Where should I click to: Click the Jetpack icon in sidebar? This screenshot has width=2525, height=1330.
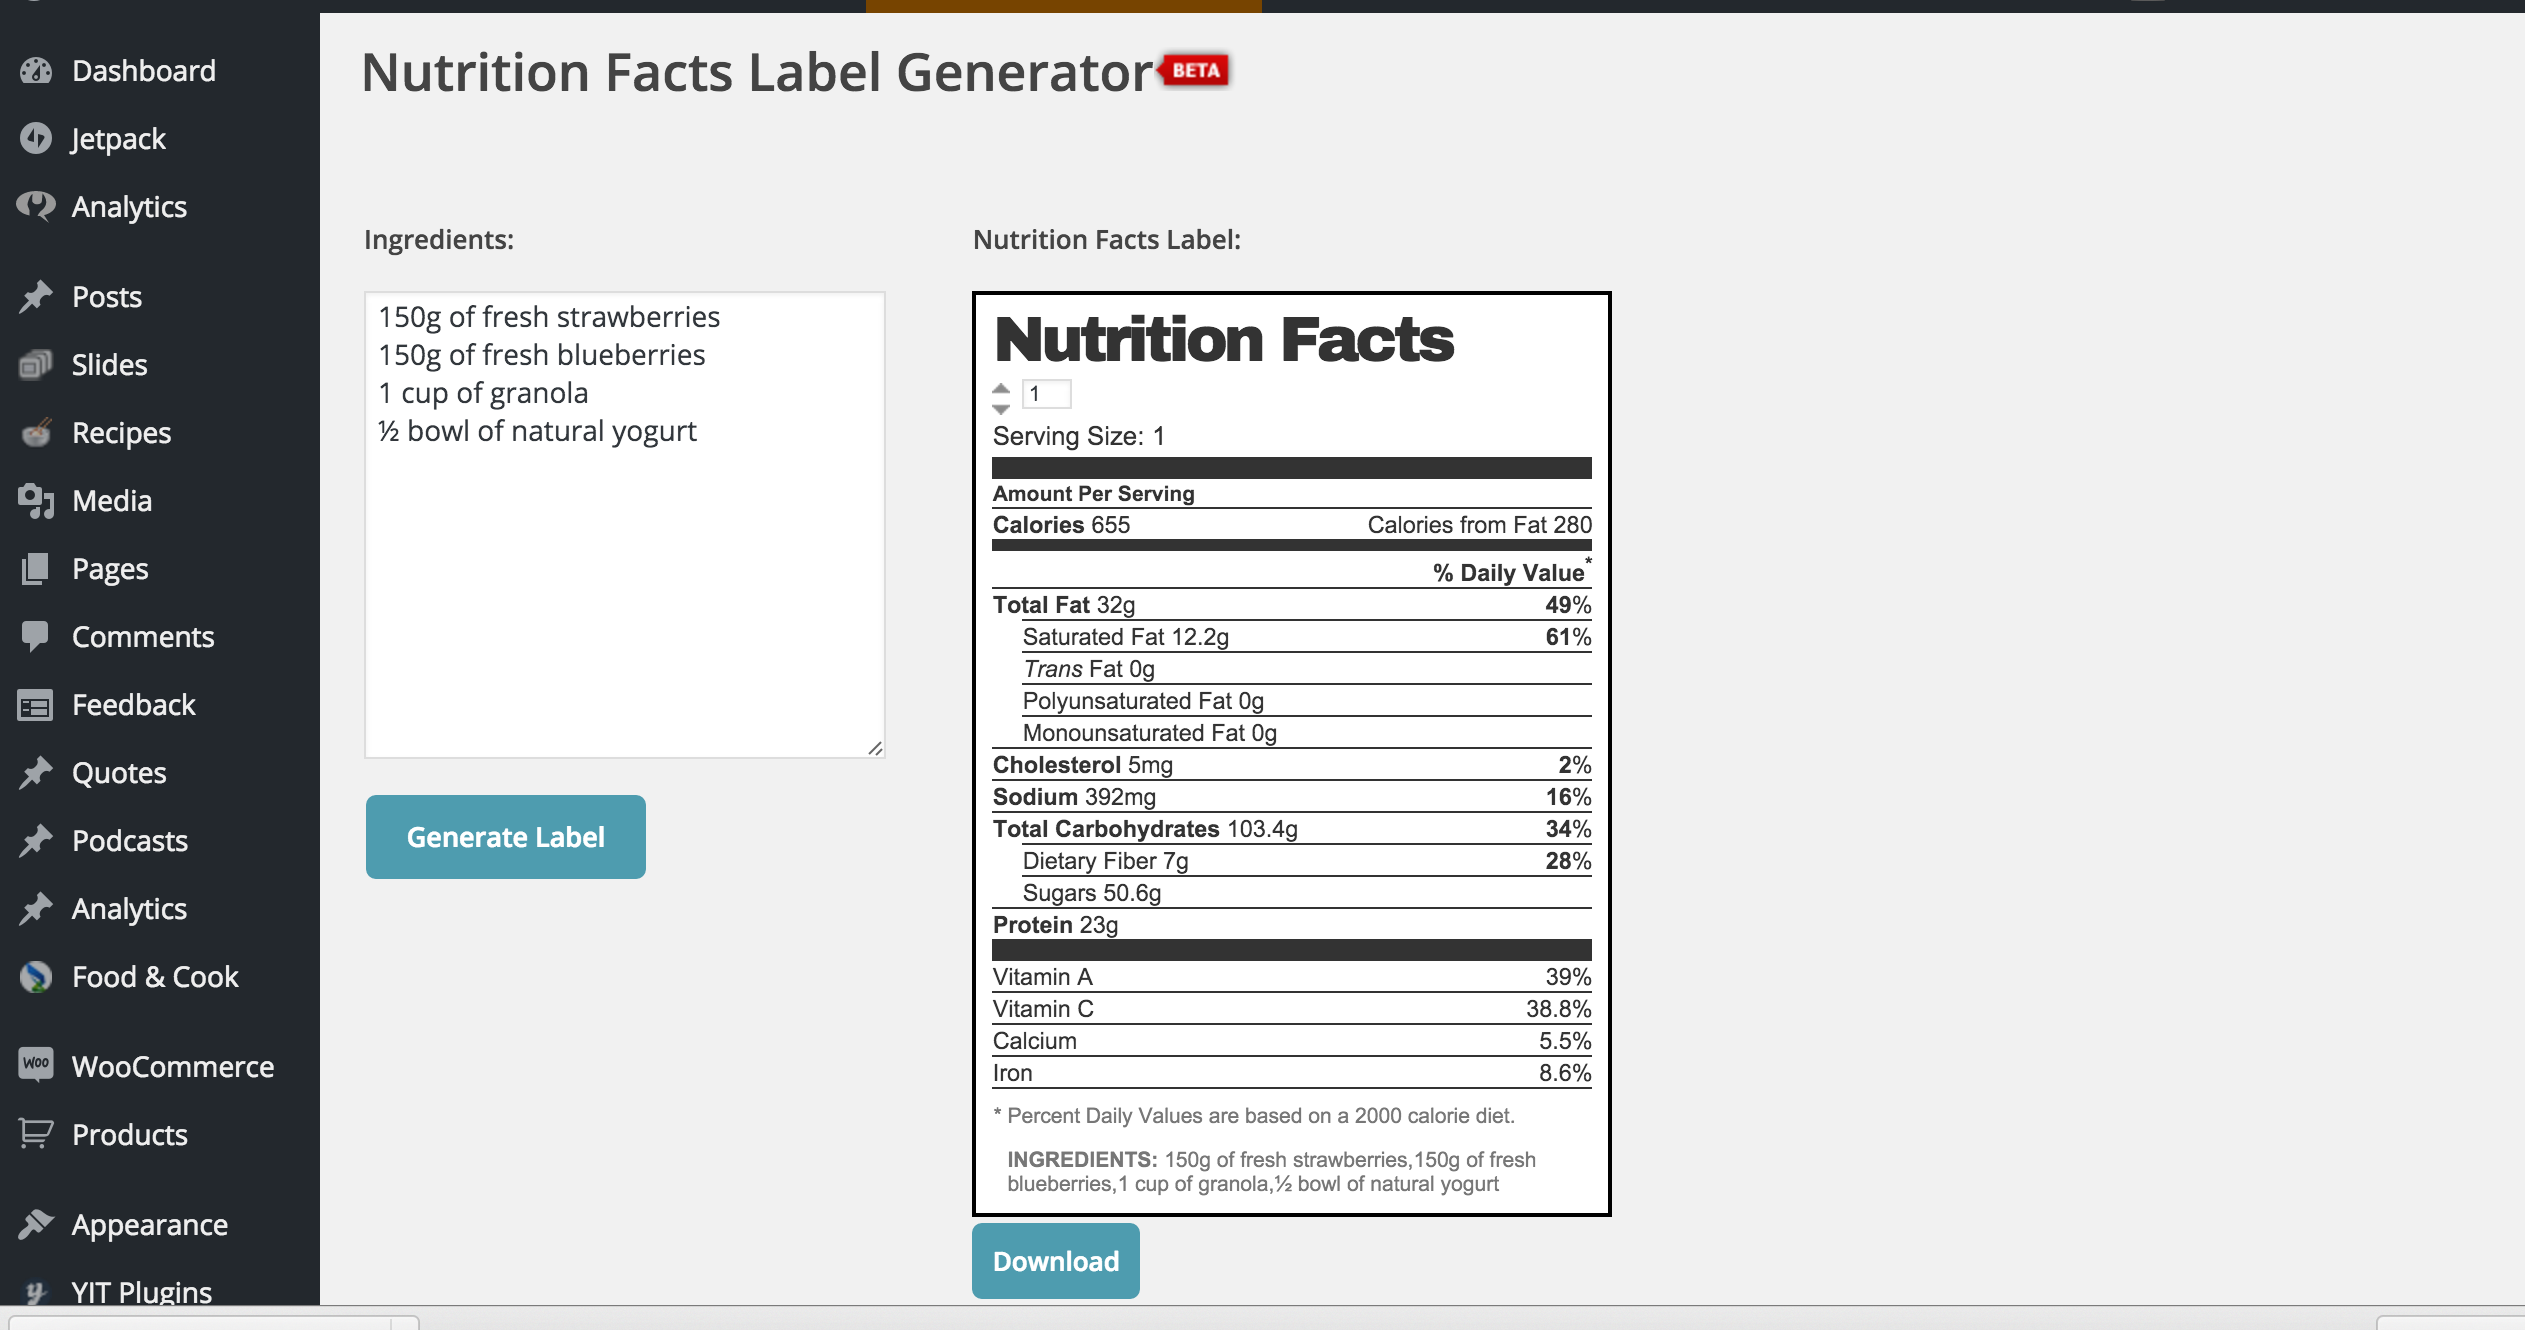36,139
